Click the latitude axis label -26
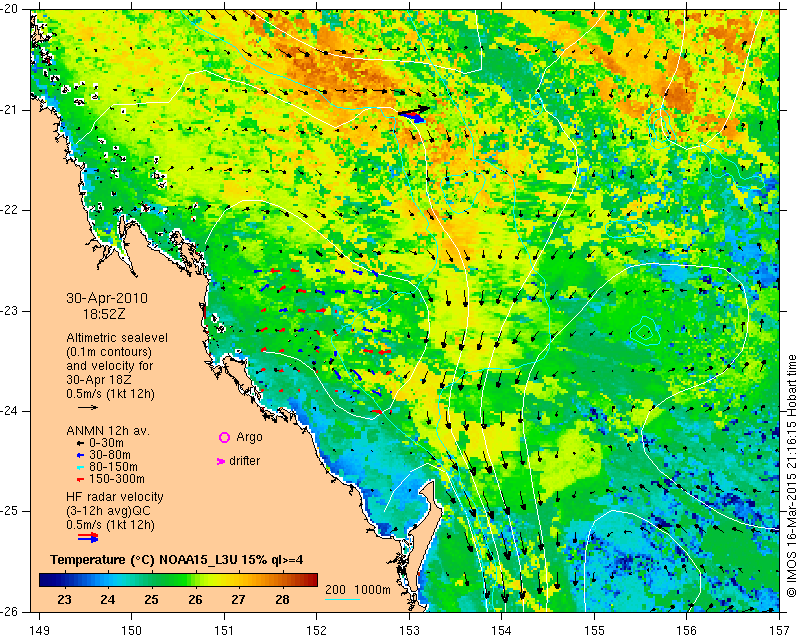The height and width of the screenshot is (640, 800). point(9,611)
